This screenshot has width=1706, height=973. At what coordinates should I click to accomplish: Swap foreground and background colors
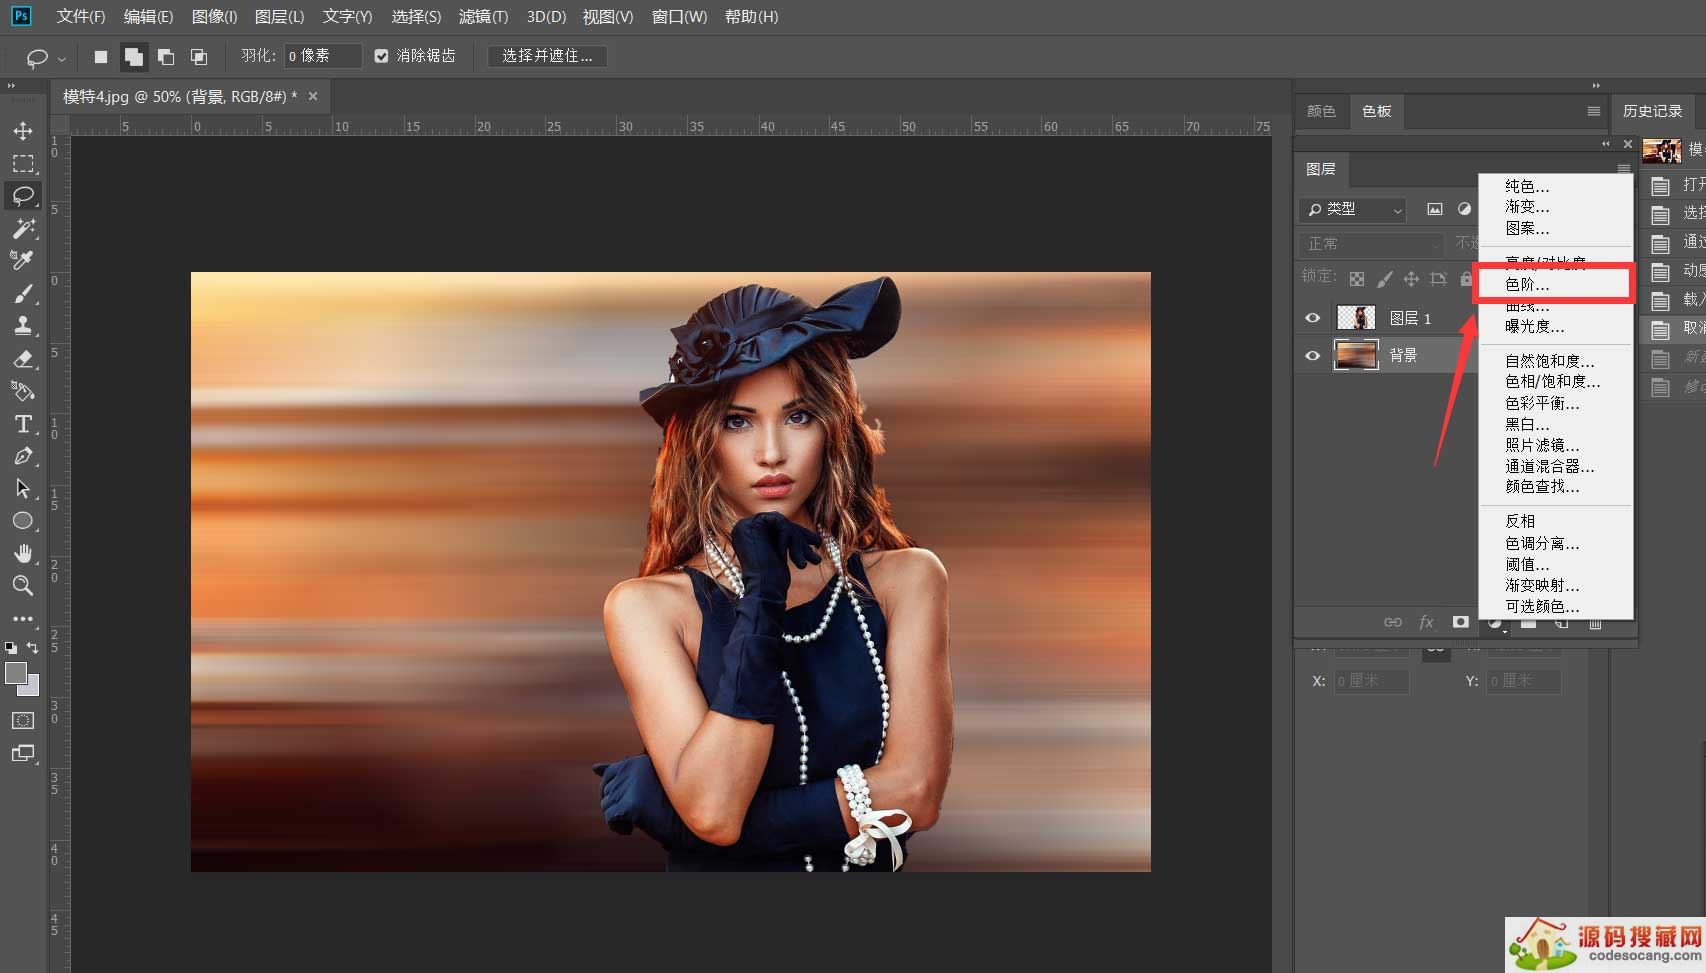(x=33, y=647)
